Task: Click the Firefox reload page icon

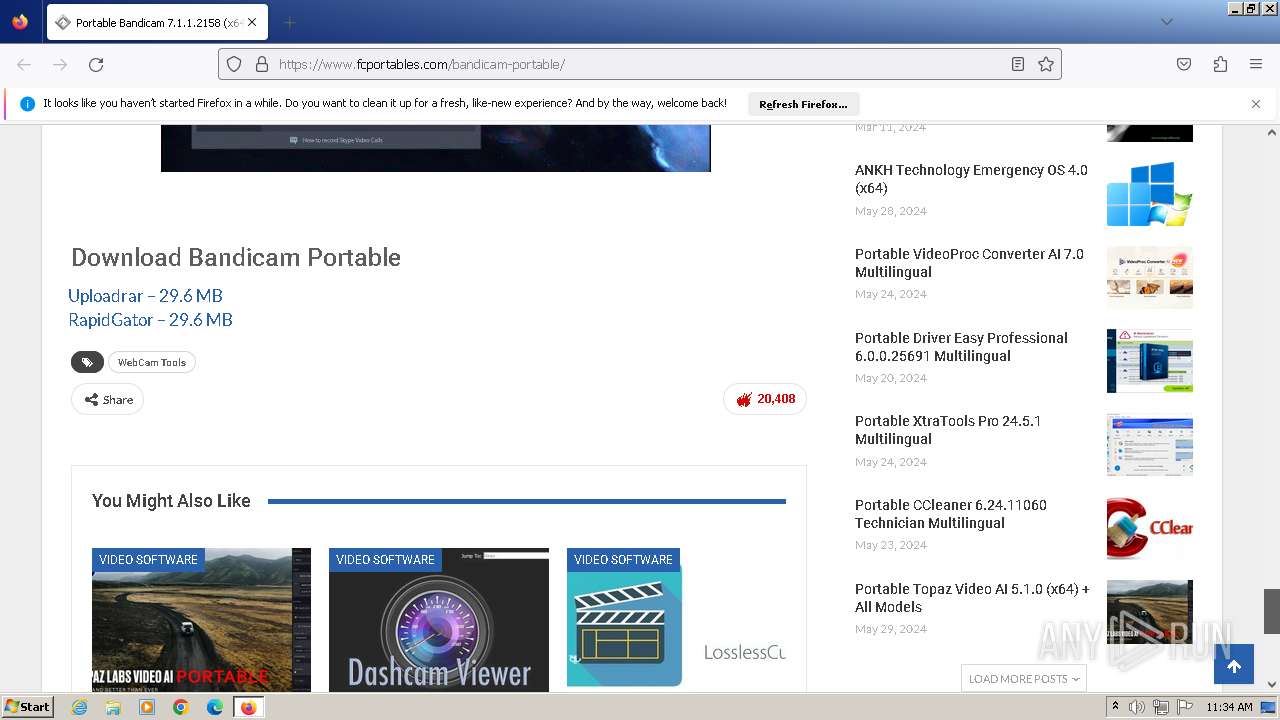Action: pyautogui.click(x=96, y=64)
